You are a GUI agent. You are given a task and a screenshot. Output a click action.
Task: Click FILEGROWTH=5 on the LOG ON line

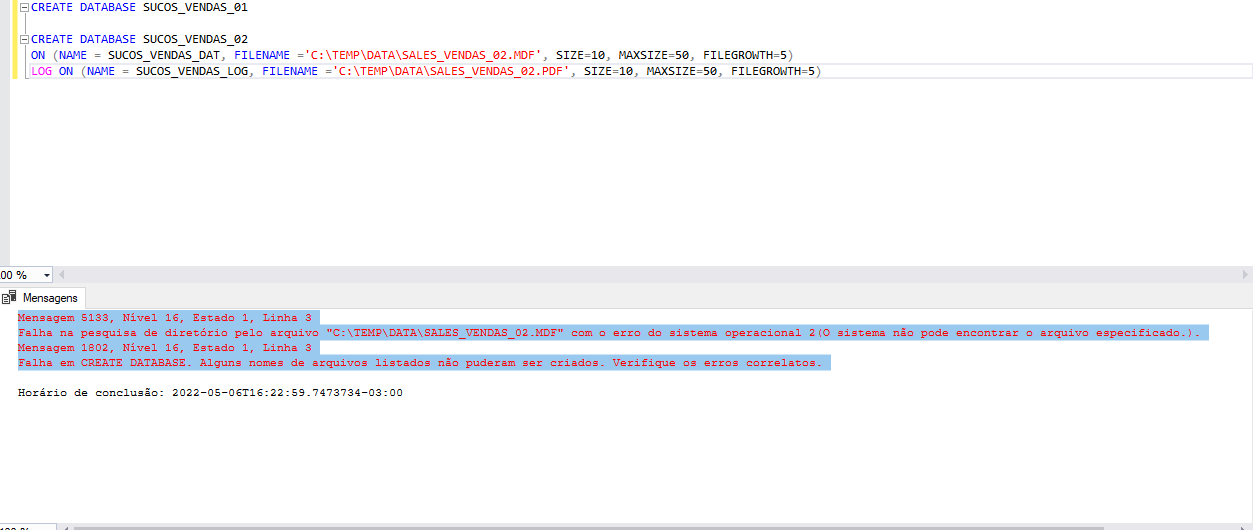[x=775, y=71]
